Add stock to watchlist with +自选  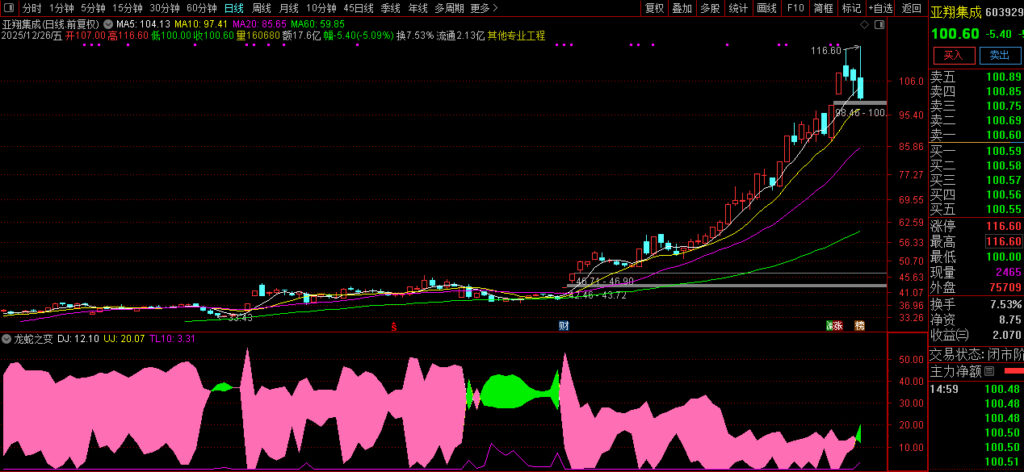[880, 8]
